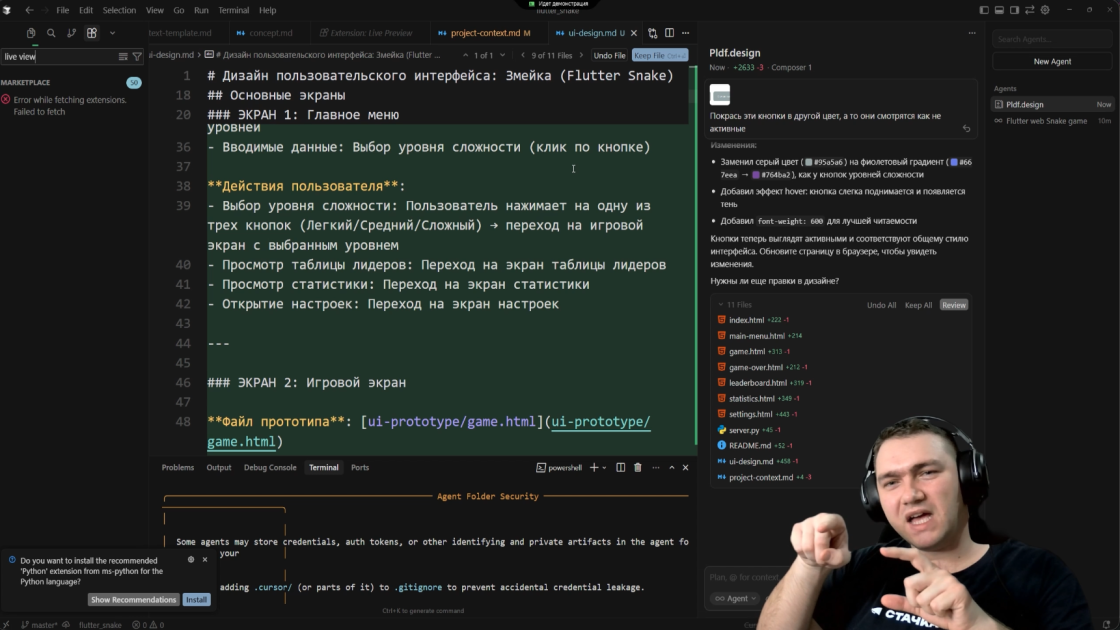This screenshot has width=1120, height=630.
Task: Maximize the panel with up chevron
Action: 671,467
